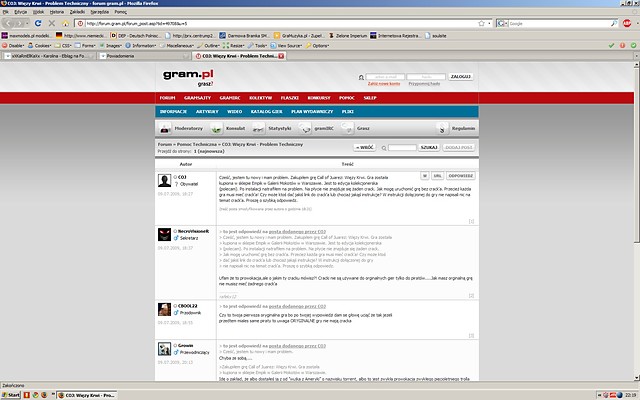Click the green checkmark validation icon in toolbar

[611, 46]
